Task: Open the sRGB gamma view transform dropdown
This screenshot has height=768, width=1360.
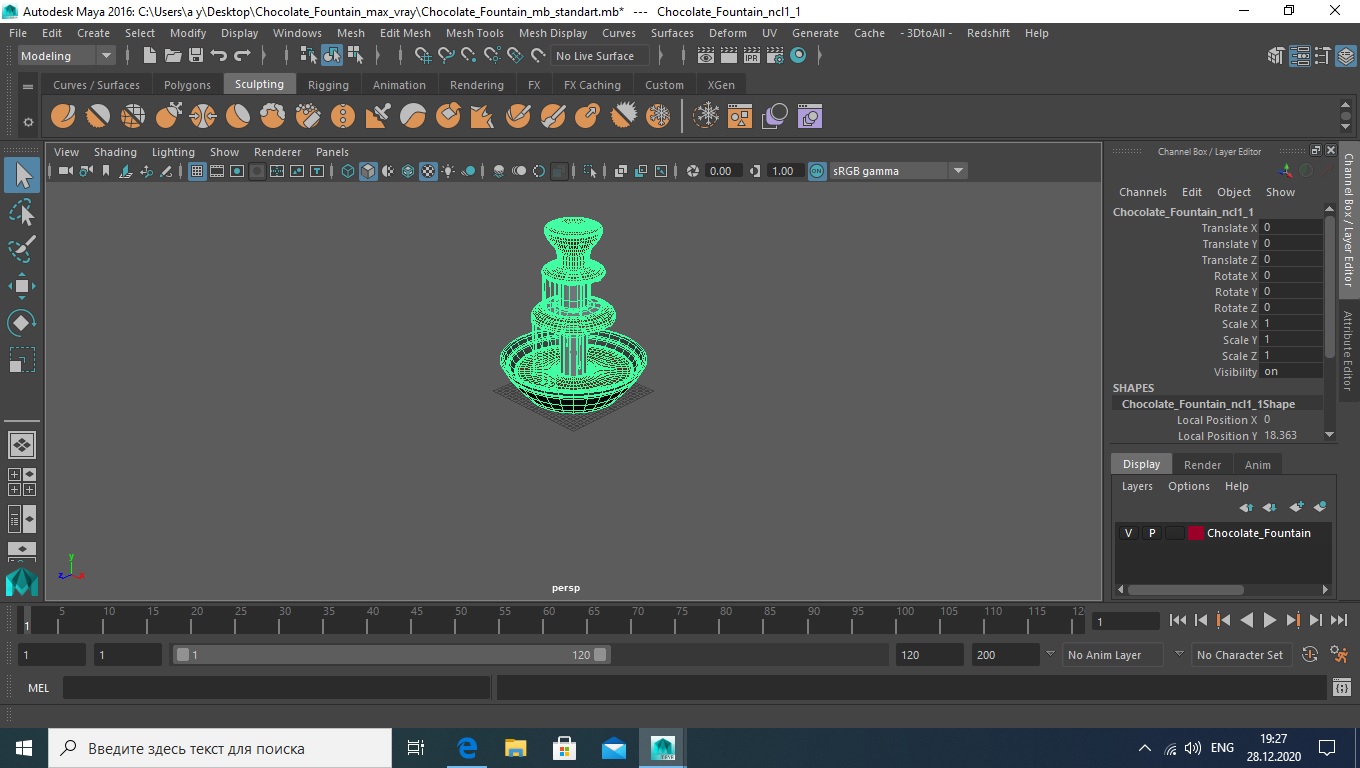Action: (898, 171)
